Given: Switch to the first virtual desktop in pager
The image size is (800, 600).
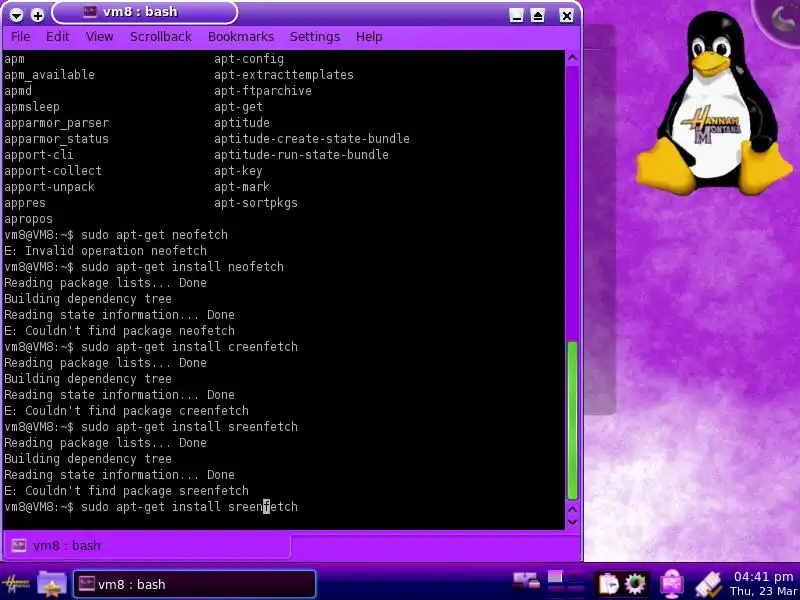Looking at the screenshot, I should click(555, 577).
